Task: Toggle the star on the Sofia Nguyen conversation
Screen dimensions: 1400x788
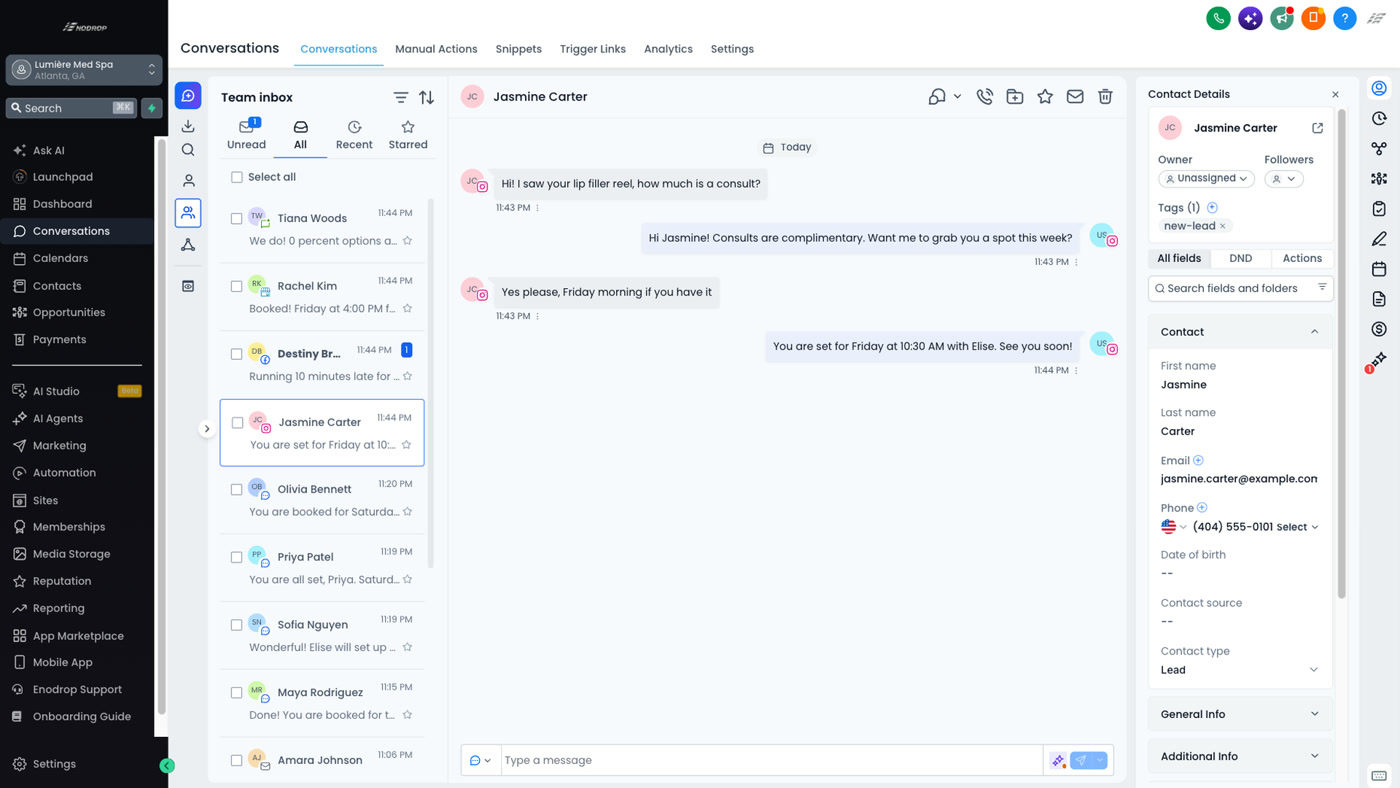Action: [x=407, y=647]
